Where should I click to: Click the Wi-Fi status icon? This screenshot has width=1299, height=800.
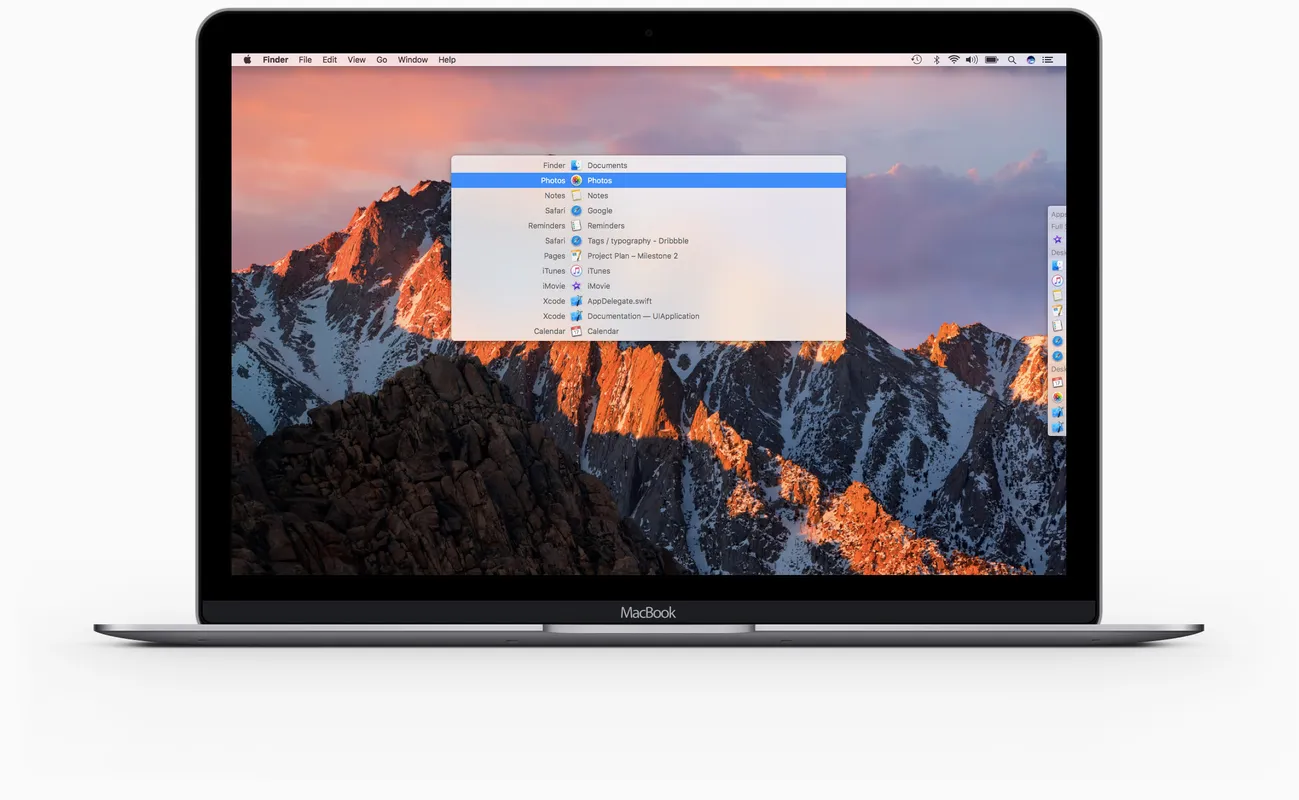[954, 60]
